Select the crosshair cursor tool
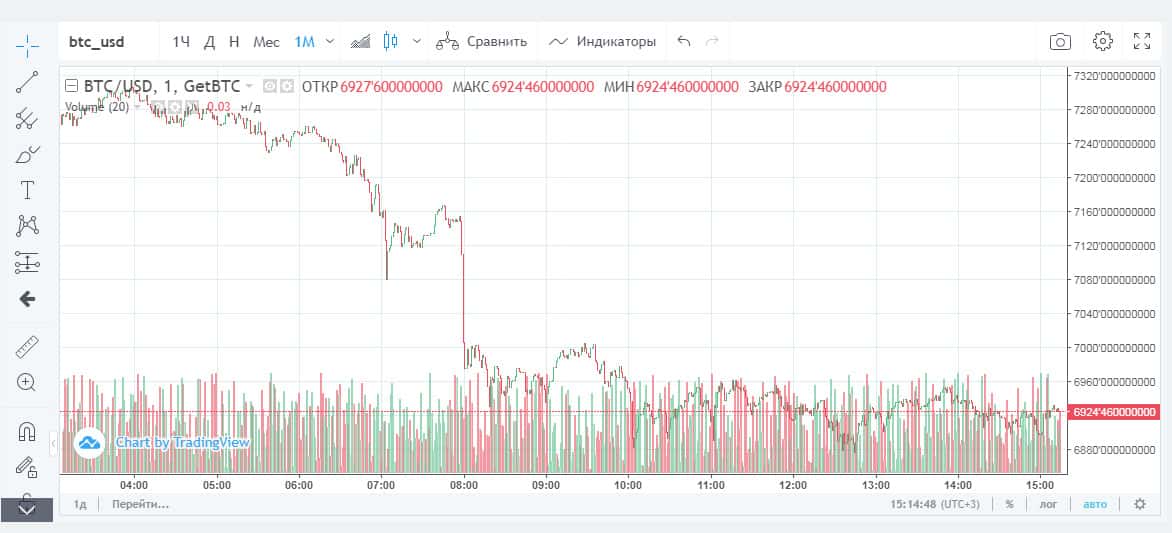Screen dimensions: 1172x533 tap(27, 44)
